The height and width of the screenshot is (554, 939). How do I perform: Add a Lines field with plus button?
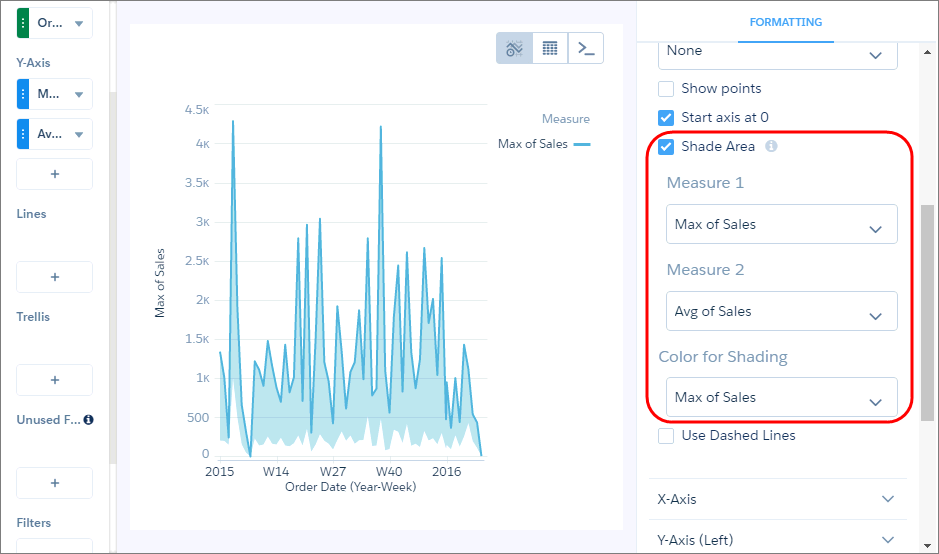pyautogui.click(x=54, y=277)
